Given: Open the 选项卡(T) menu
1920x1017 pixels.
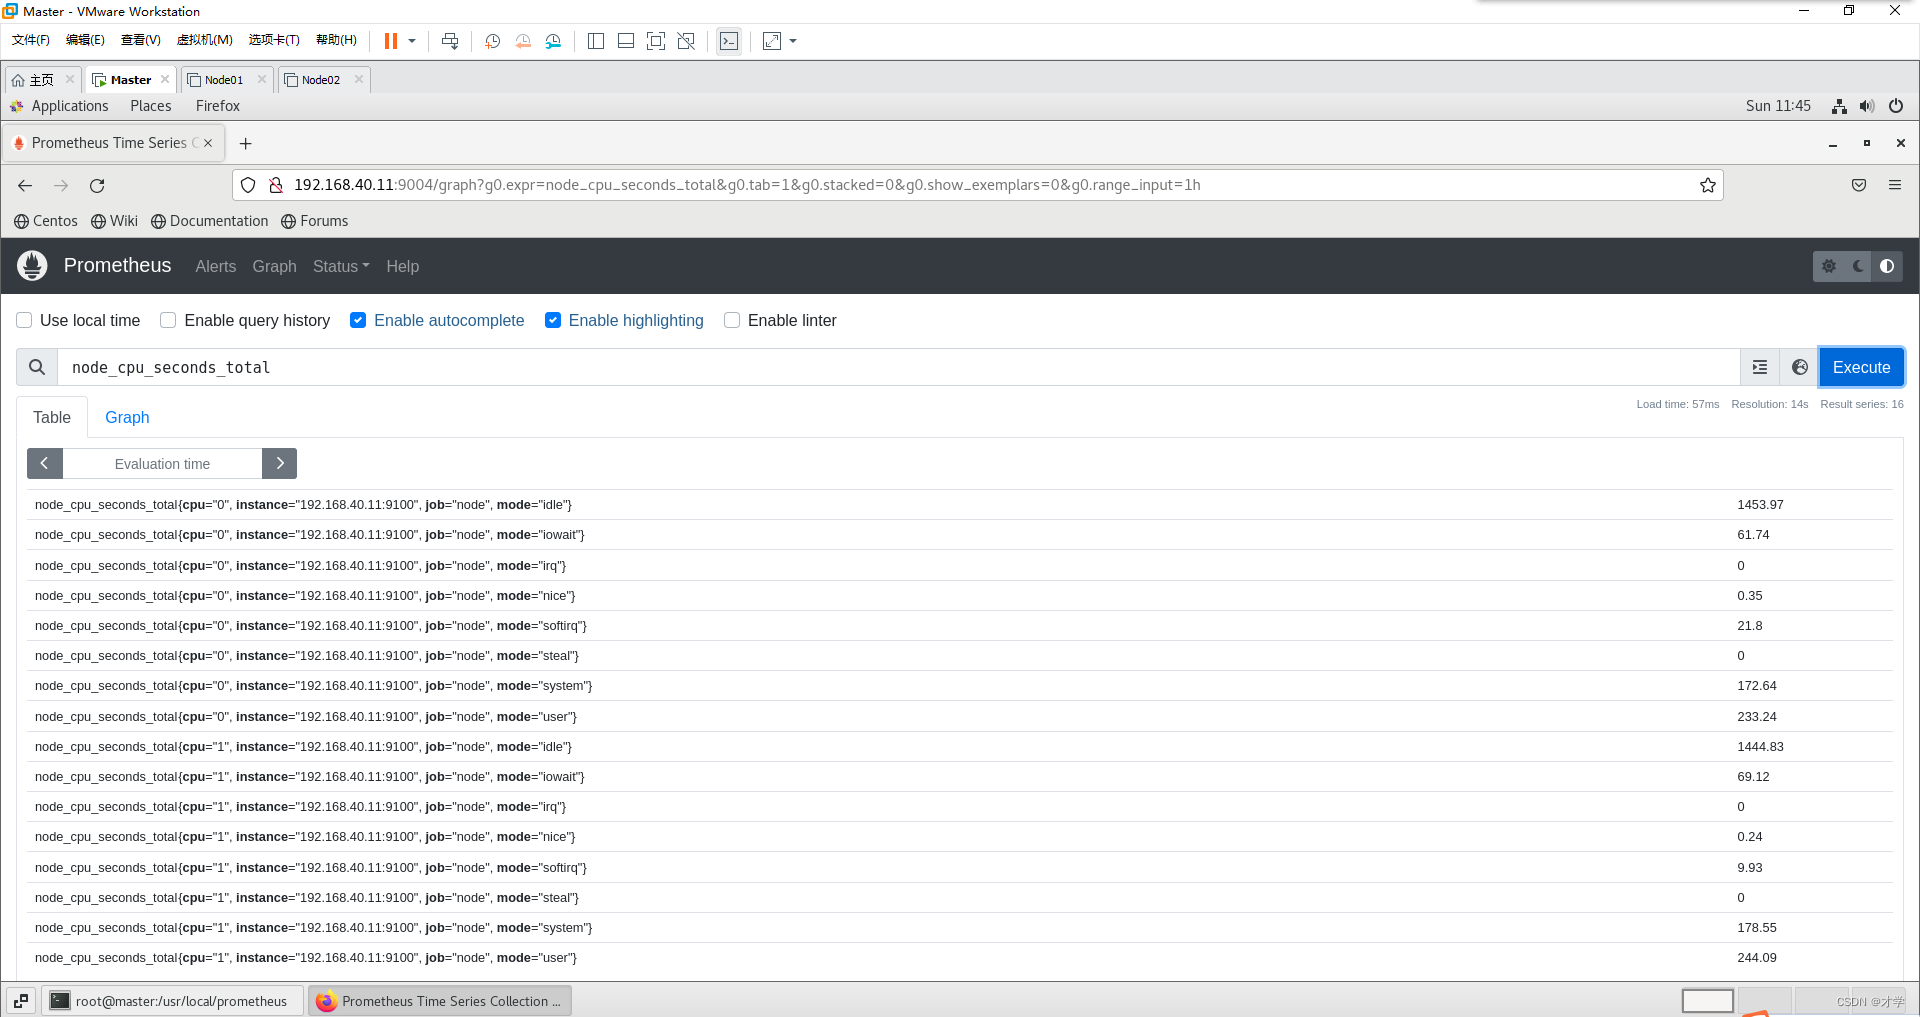Looking at the screenshot, I should [x=274, y=40].
